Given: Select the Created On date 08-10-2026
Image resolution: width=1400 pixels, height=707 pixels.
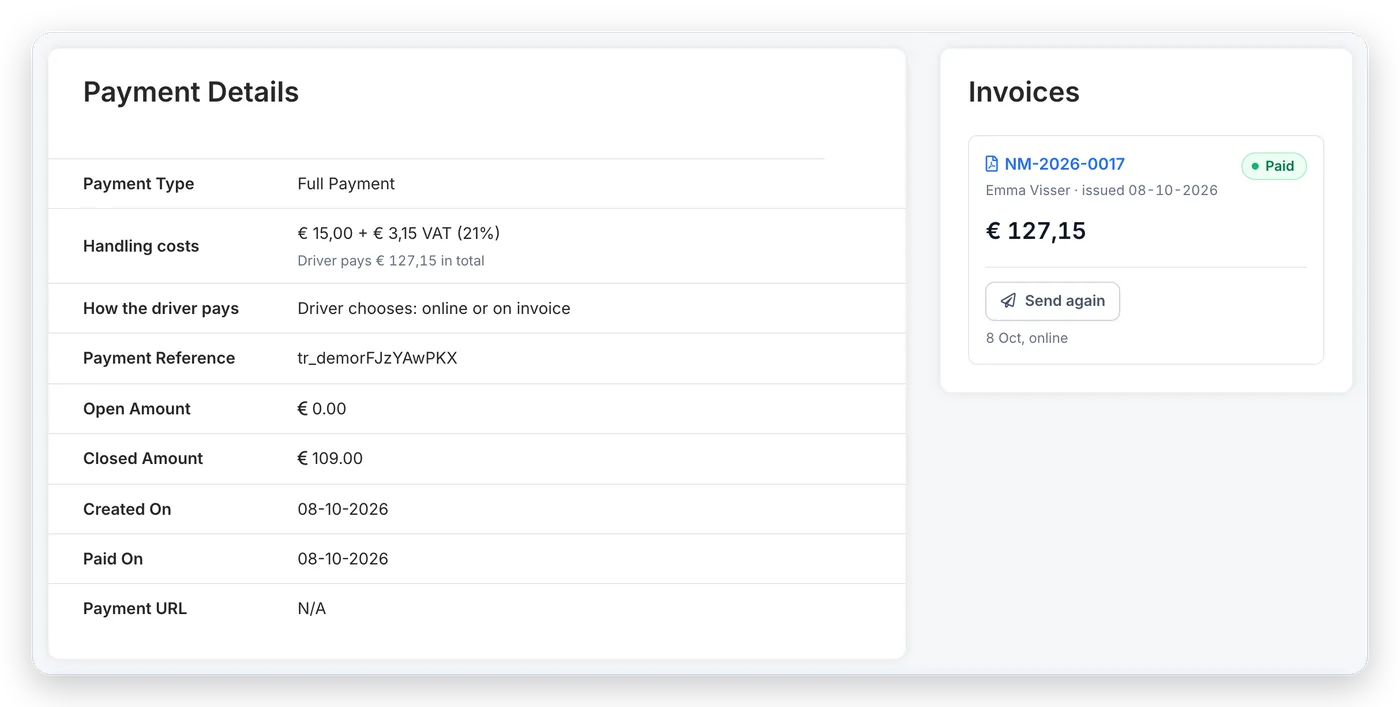Looking at the screenshot, I should [x=343, y=509].
